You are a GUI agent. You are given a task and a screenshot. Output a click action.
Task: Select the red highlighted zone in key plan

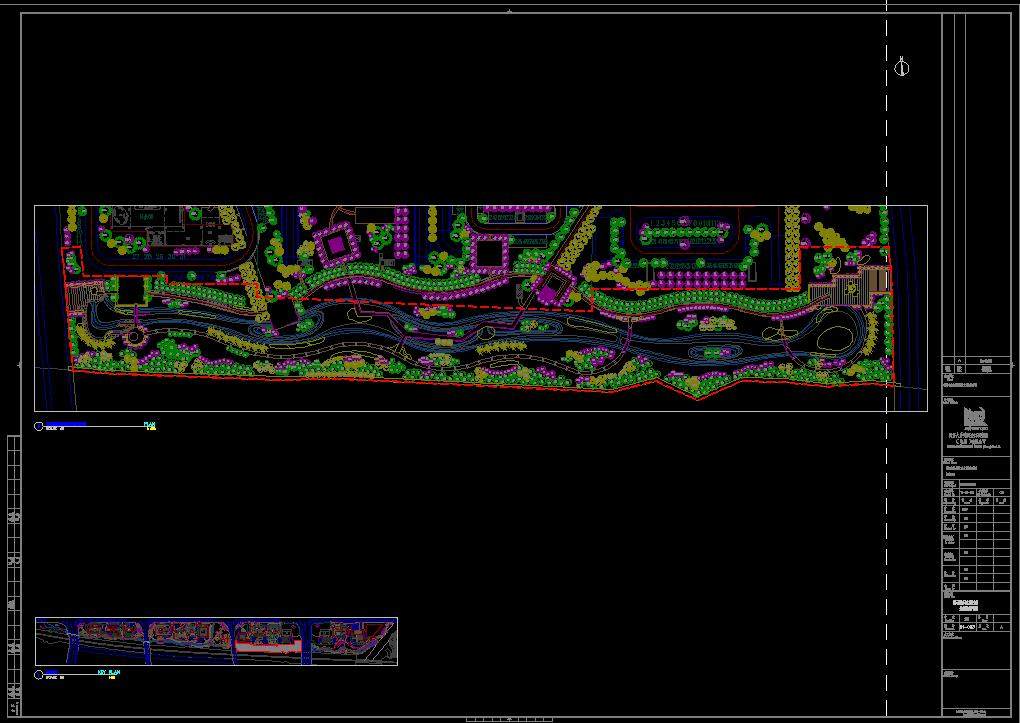pyautogui.click(x=268, y=647)
